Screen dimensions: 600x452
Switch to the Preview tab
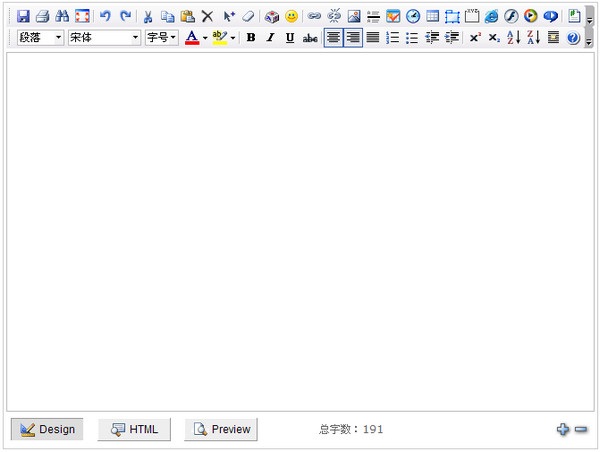[x=221, y=429]
